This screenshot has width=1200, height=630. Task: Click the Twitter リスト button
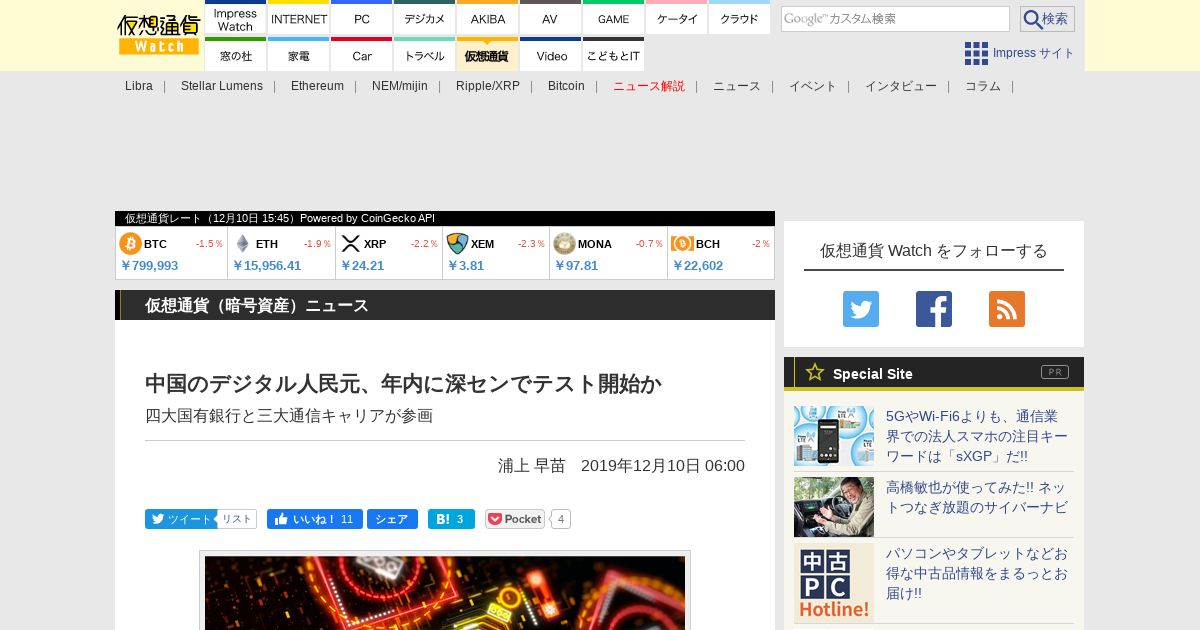(x=237, y=519)
